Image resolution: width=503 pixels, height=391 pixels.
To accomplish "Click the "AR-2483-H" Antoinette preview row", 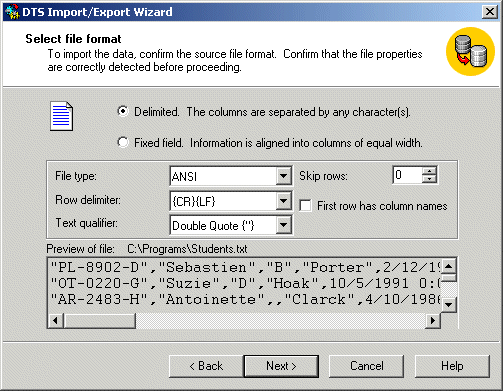I will [x=245, y=299].
